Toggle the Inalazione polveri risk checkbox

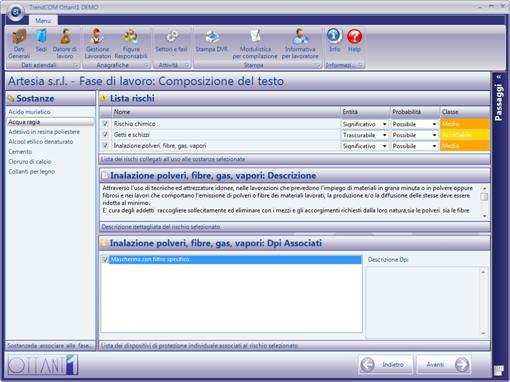tap(105, 146)
